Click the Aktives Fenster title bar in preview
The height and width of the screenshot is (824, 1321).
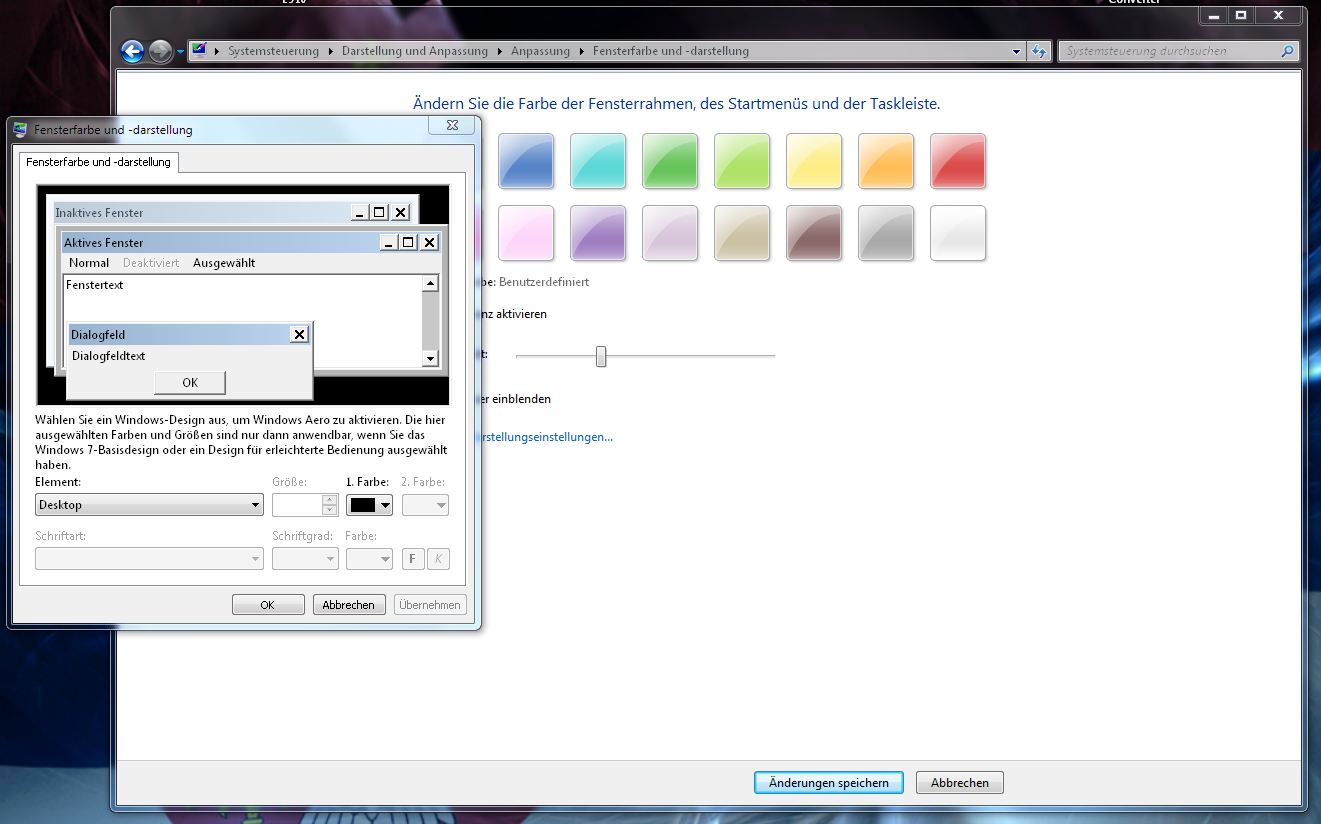click(251, 242)
